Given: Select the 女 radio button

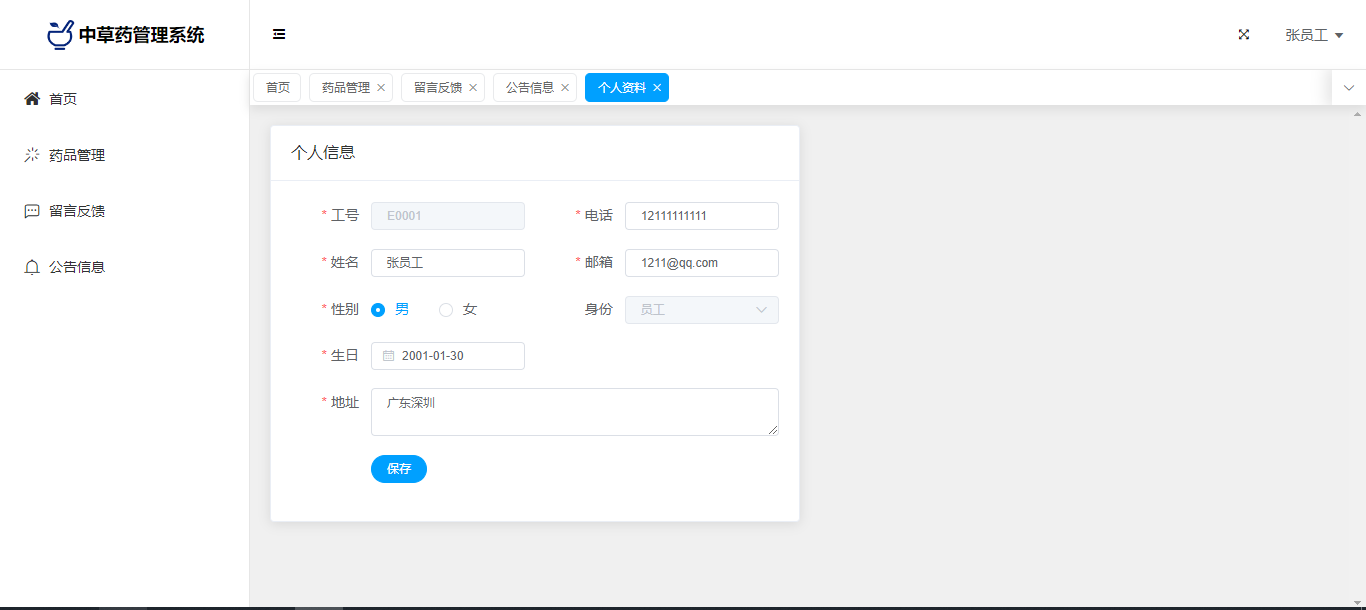Looking at the screenshot, I should click(446, 310).
